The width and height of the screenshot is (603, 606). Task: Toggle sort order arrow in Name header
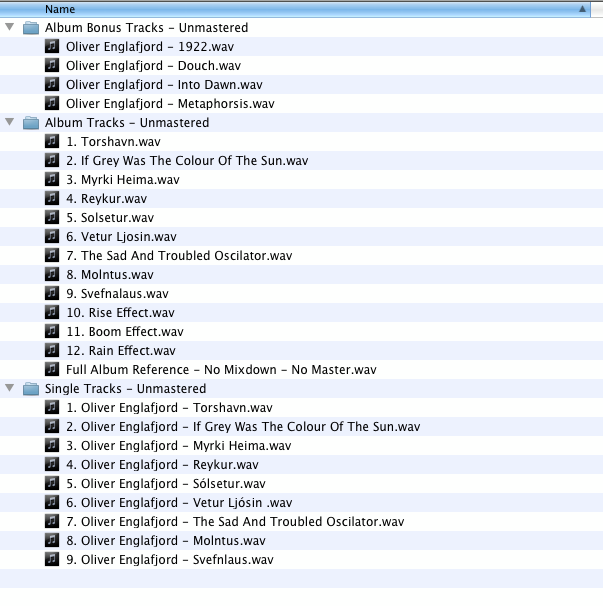click(583, 9)
